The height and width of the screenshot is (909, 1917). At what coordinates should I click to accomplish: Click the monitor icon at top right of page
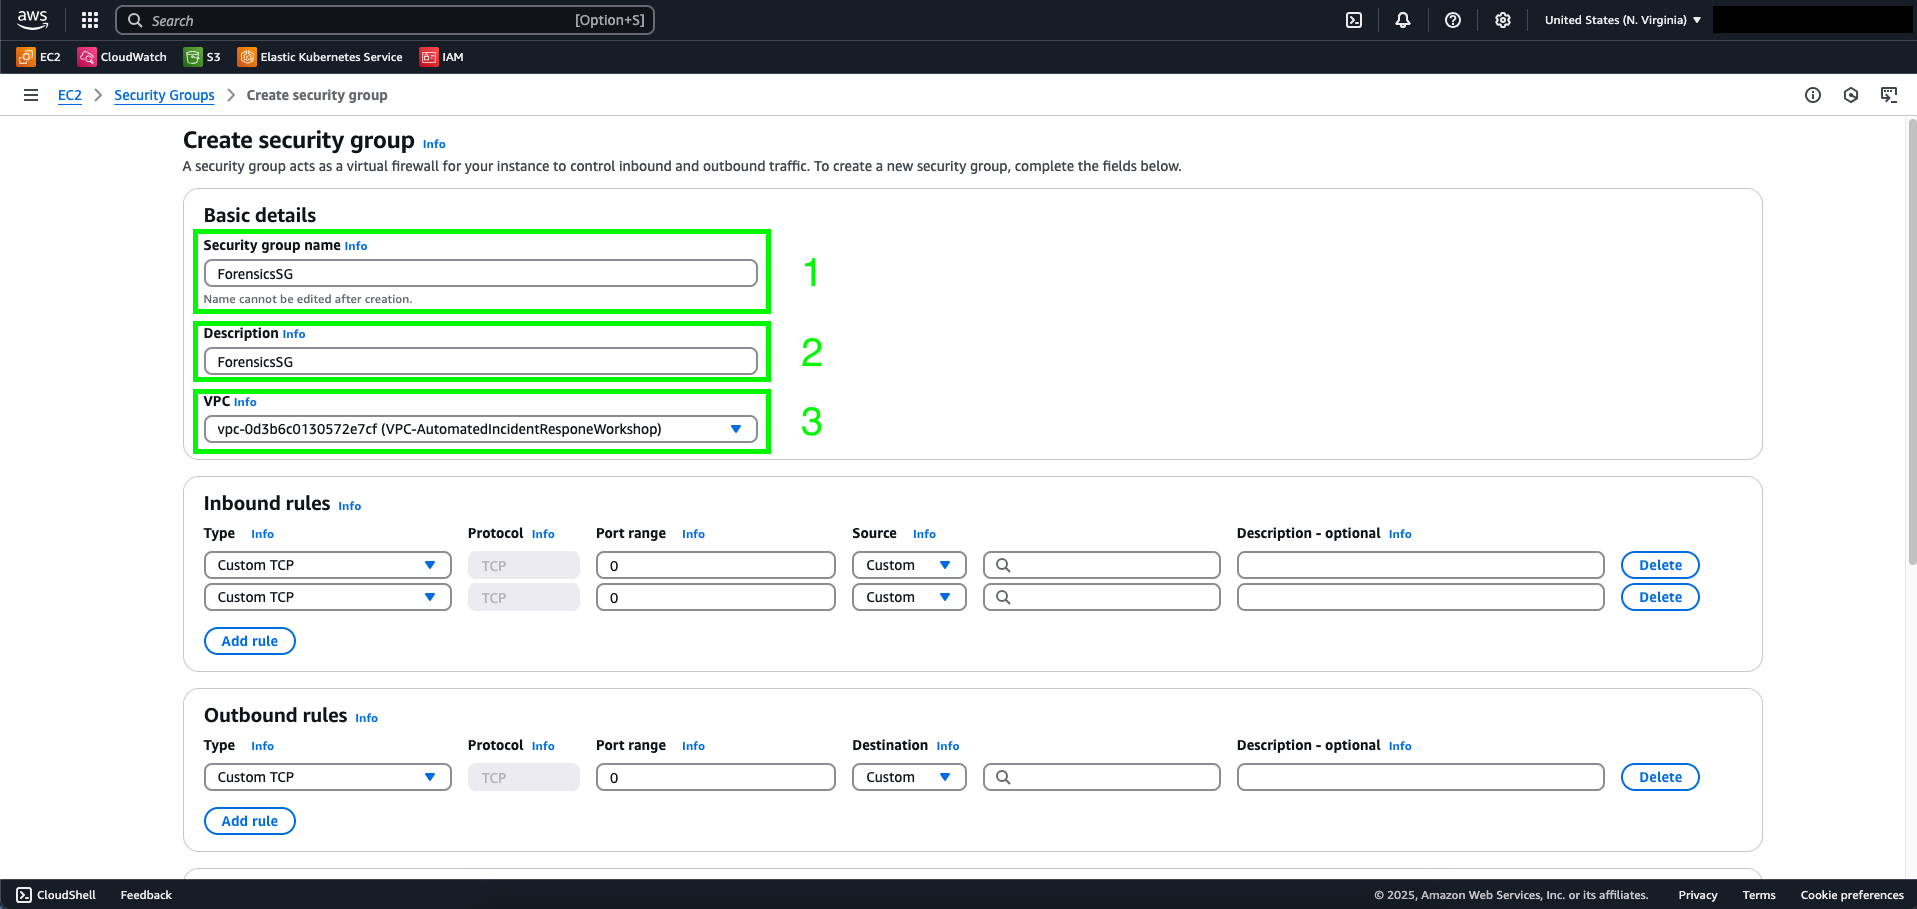coord(1889,95)
